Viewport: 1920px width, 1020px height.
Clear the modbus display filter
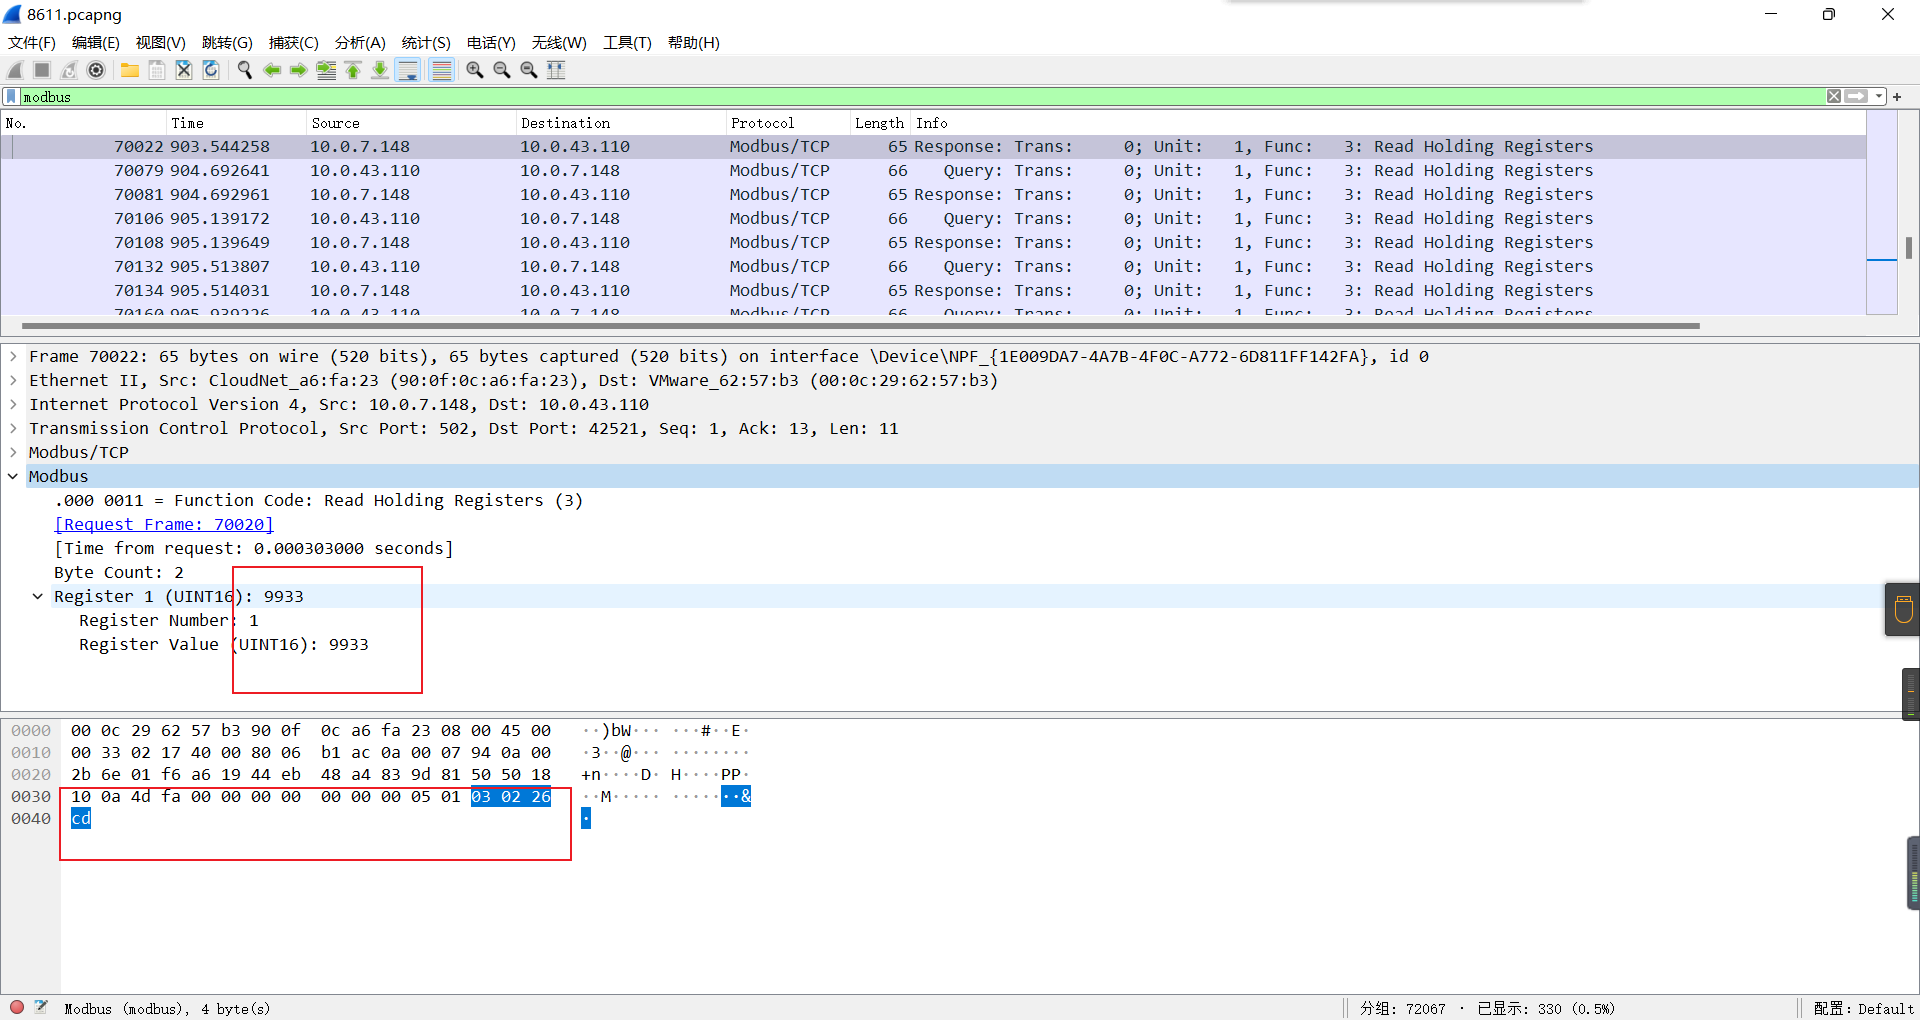(1834, 97)
